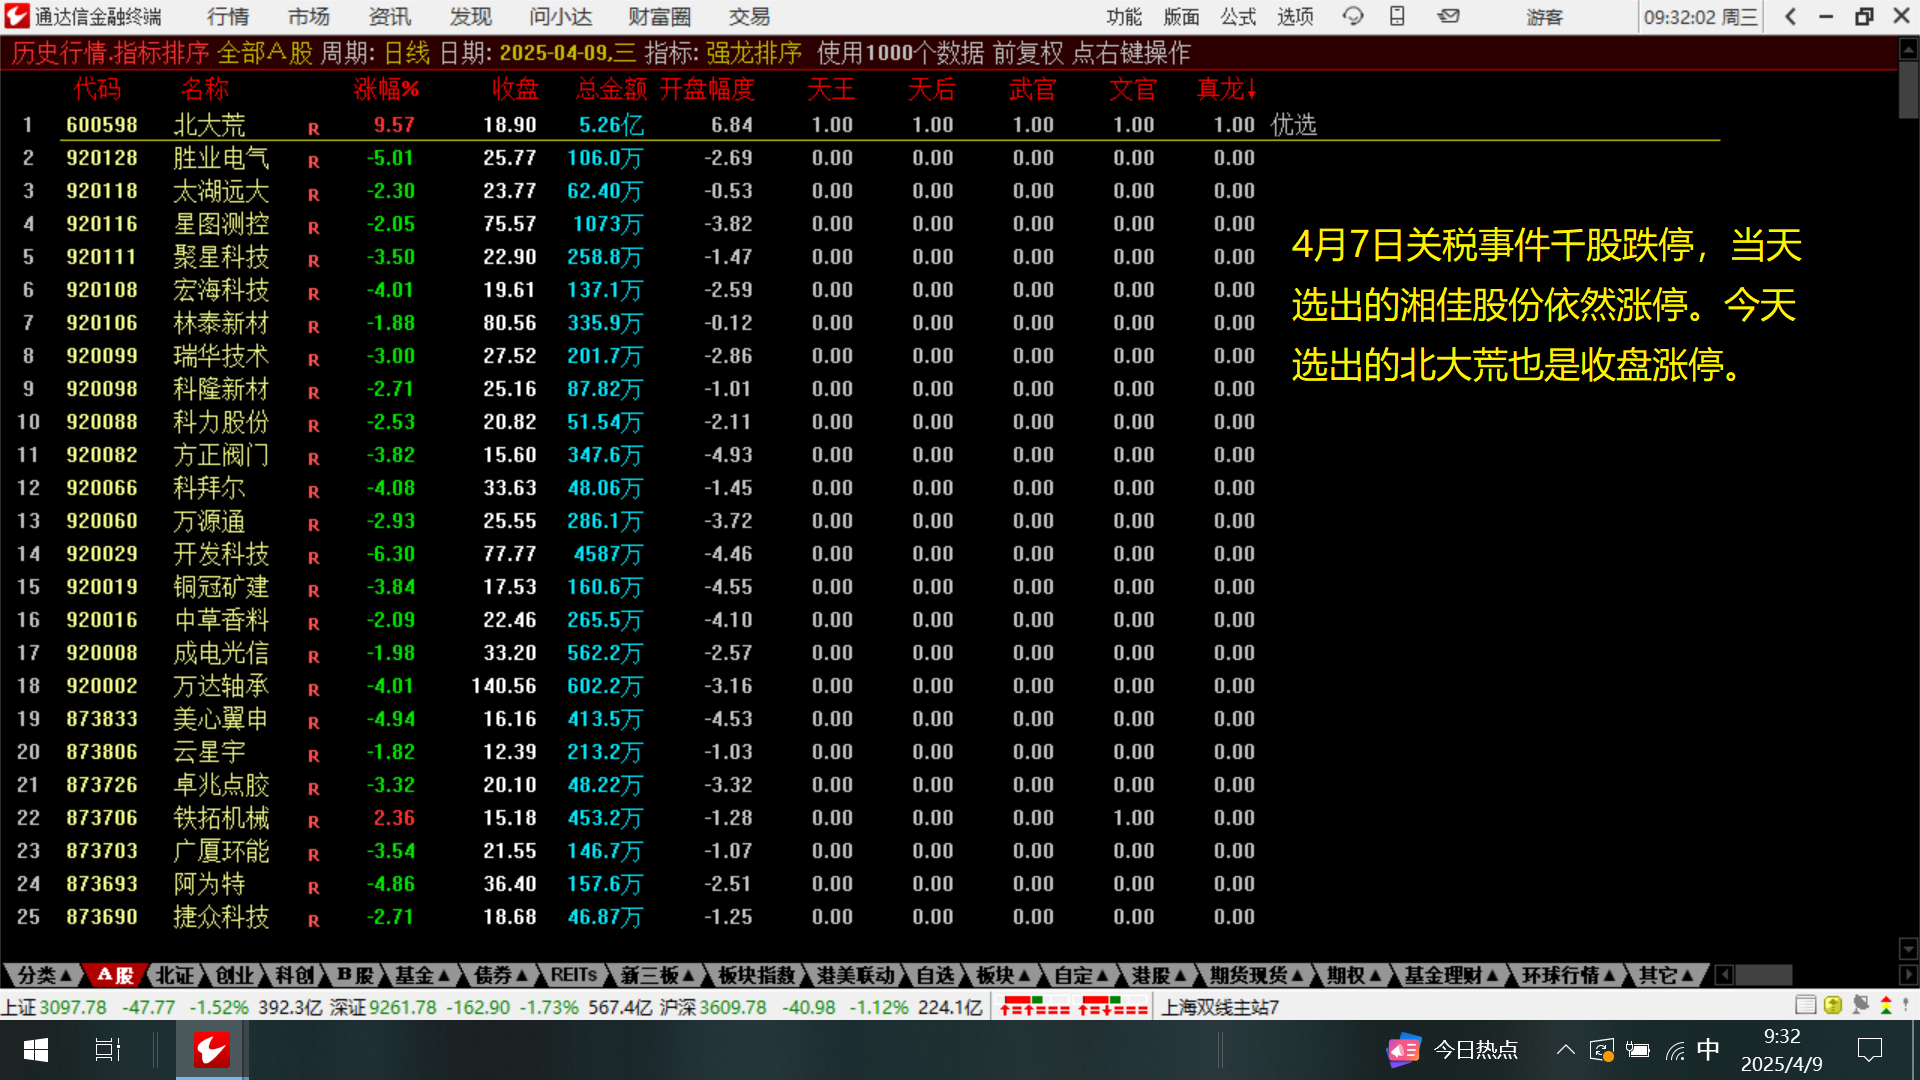Click the 游客 guest login link

click(x=1544, y=17)
